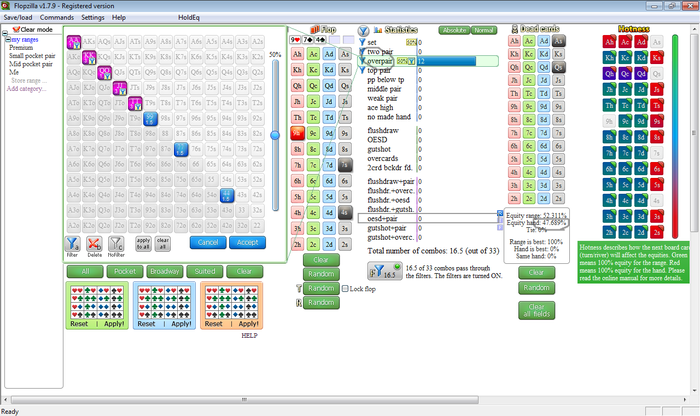Select Premium range in sidebar tree
Viewport: 700px width, 416px height.
tap(21, 48)
